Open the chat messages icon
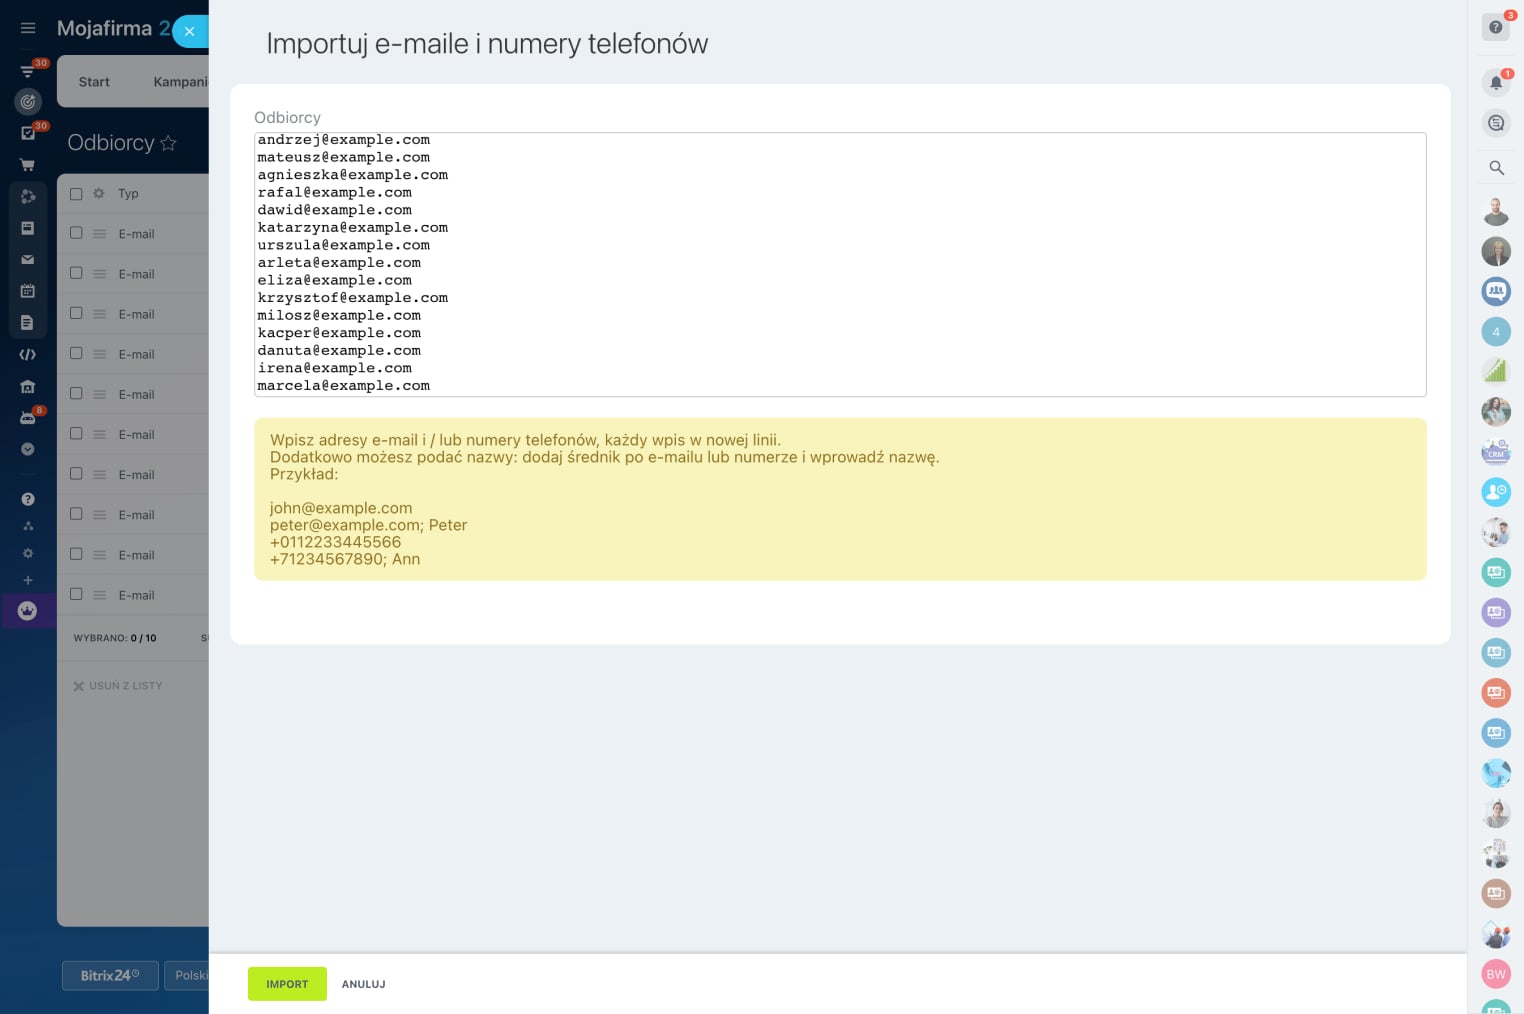Viewport: 1524px width, 1014px height. [x=1496, y=123]
